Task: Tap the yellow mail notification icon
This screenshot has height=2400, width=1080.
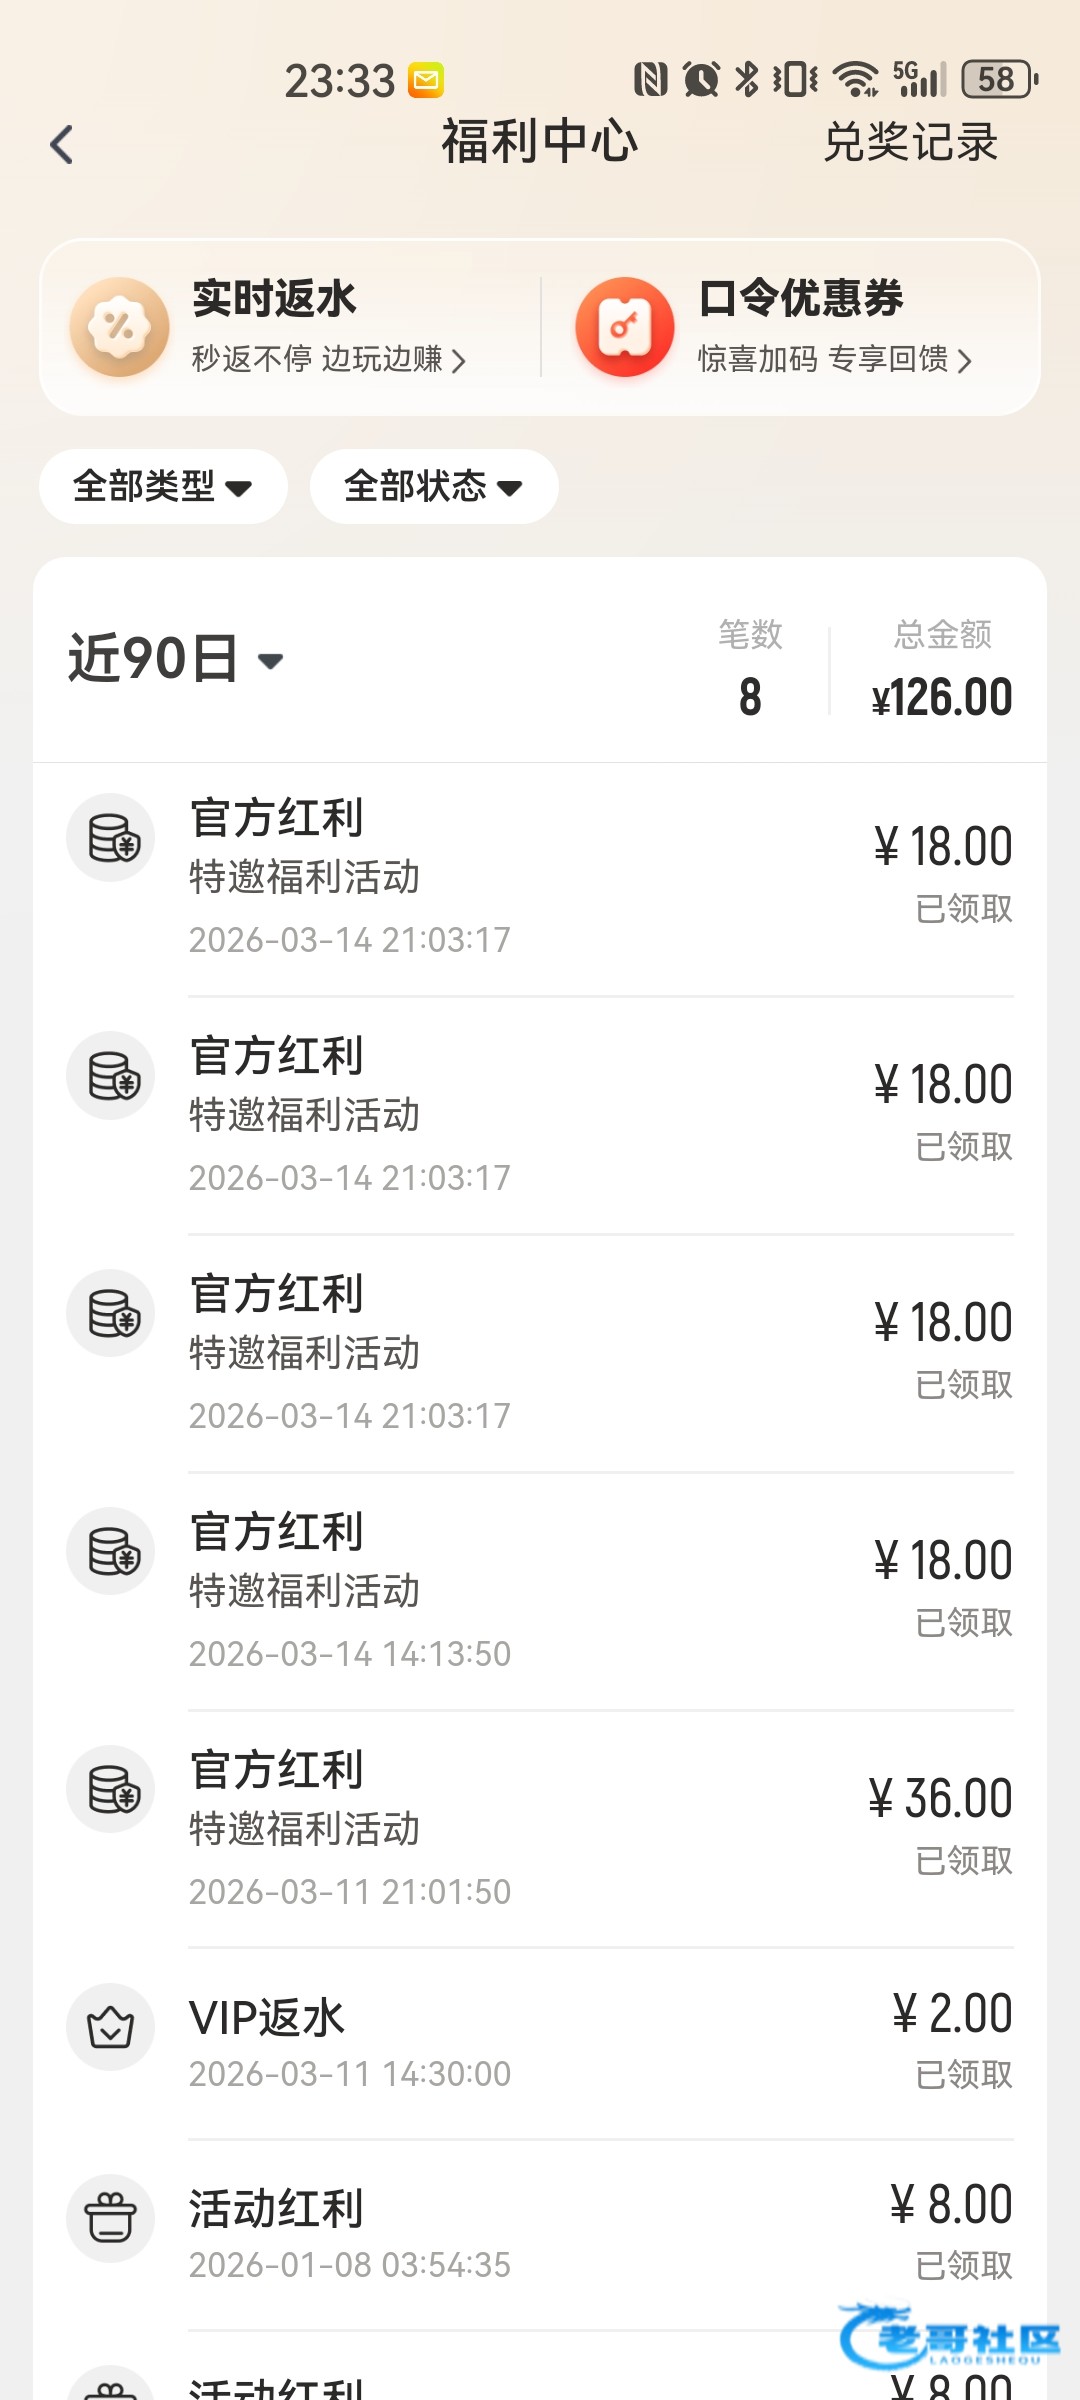Action: click(426, 80)
